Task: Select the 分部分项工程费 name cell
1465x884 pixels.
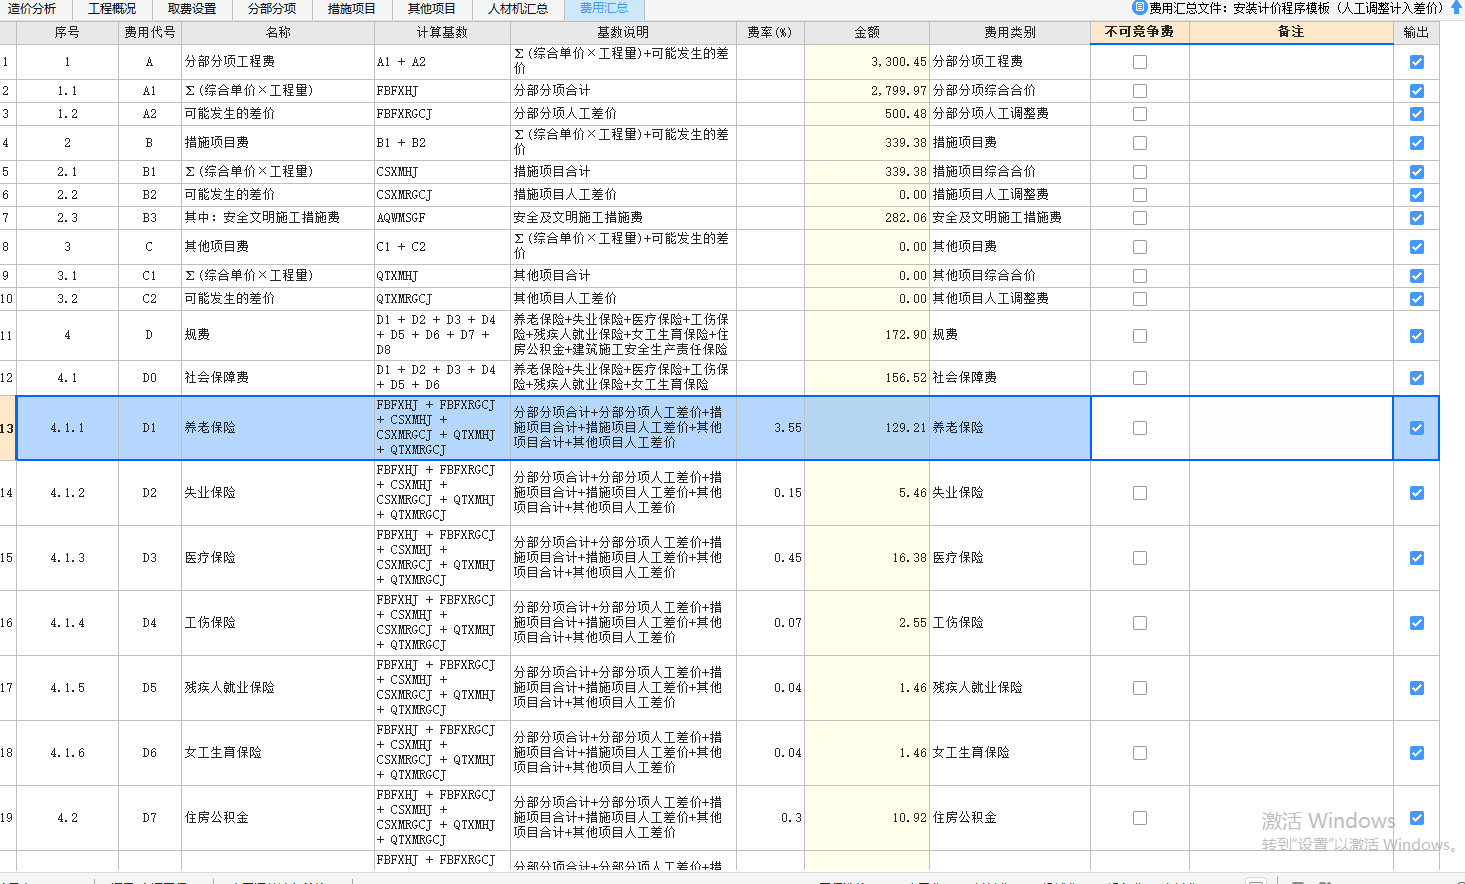Action: pos(278,62)
